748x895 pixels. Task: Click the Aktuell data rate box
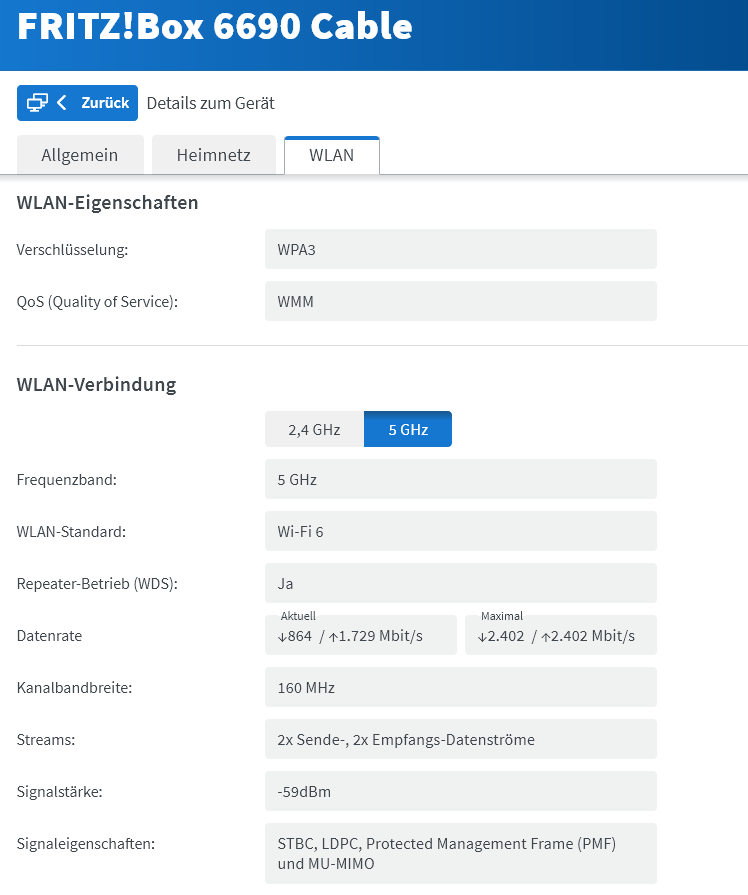[x=360, y=635]
